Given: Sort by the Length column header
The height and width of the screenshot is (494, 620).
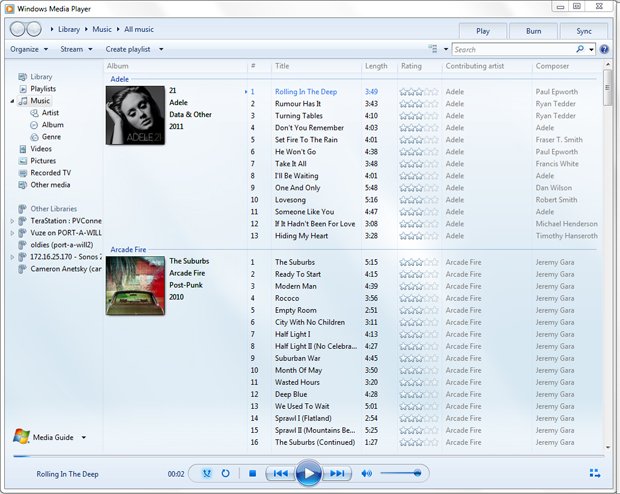Looking at the screenshot, I should 376,66.
